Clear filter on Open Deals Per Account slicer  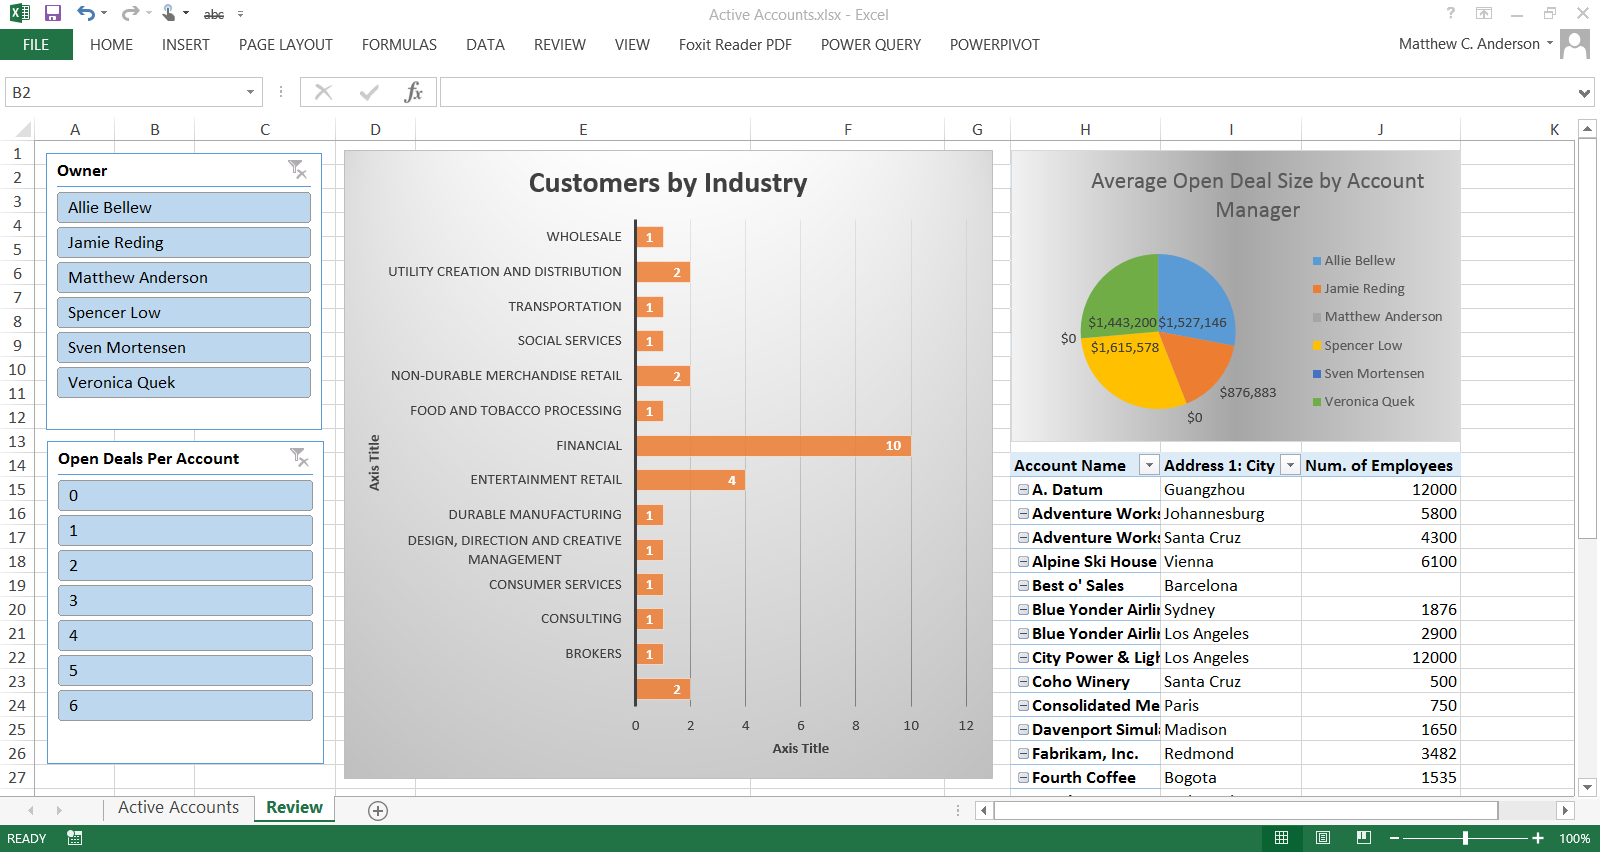[298, 458]
